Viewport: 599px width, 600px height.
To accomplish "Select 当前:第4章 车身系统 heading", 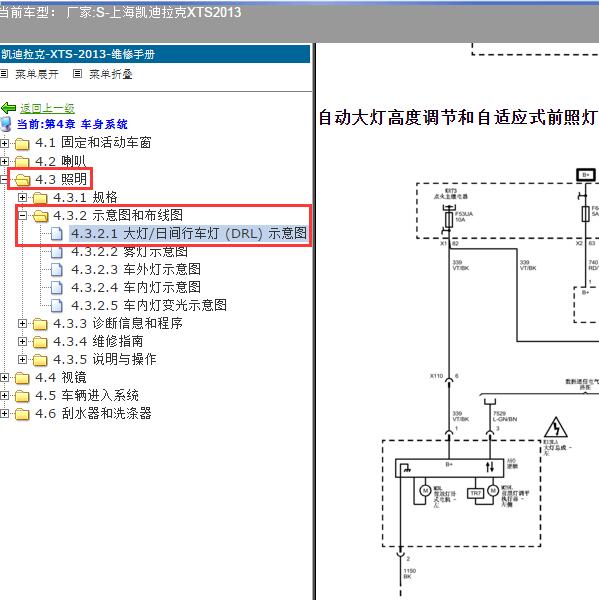I will pos(72,124).
